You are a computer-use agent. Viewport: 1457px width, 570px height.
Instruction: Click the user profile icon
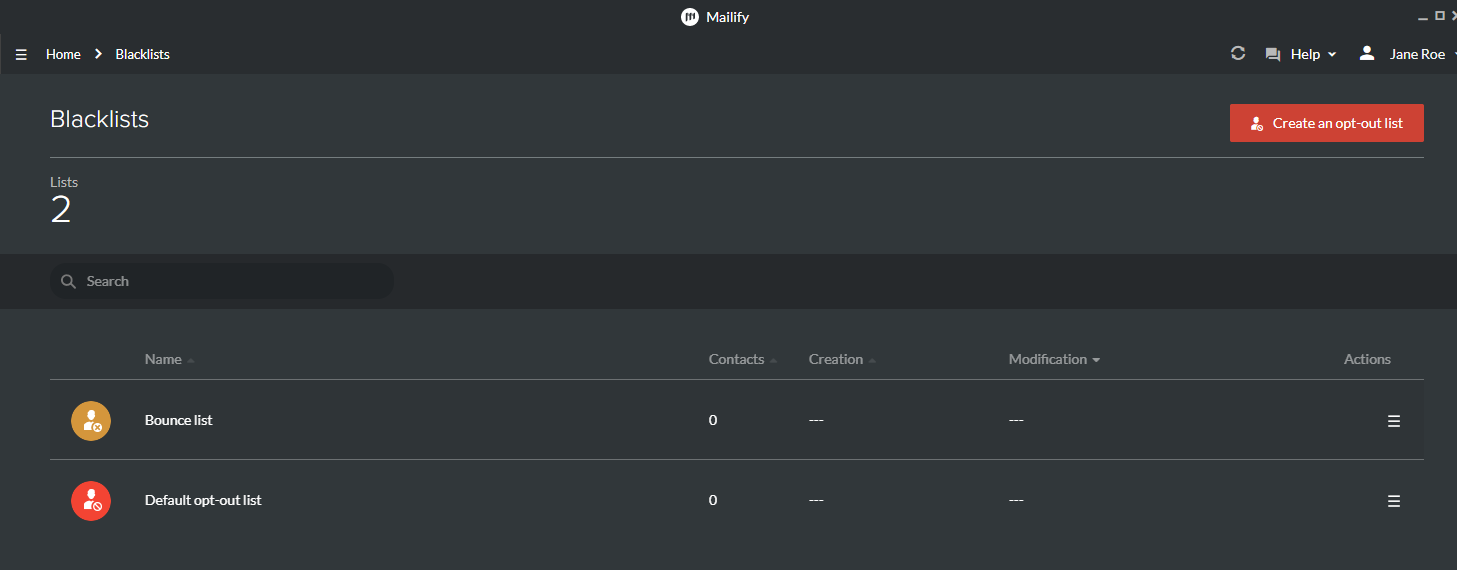[1367, 54]
